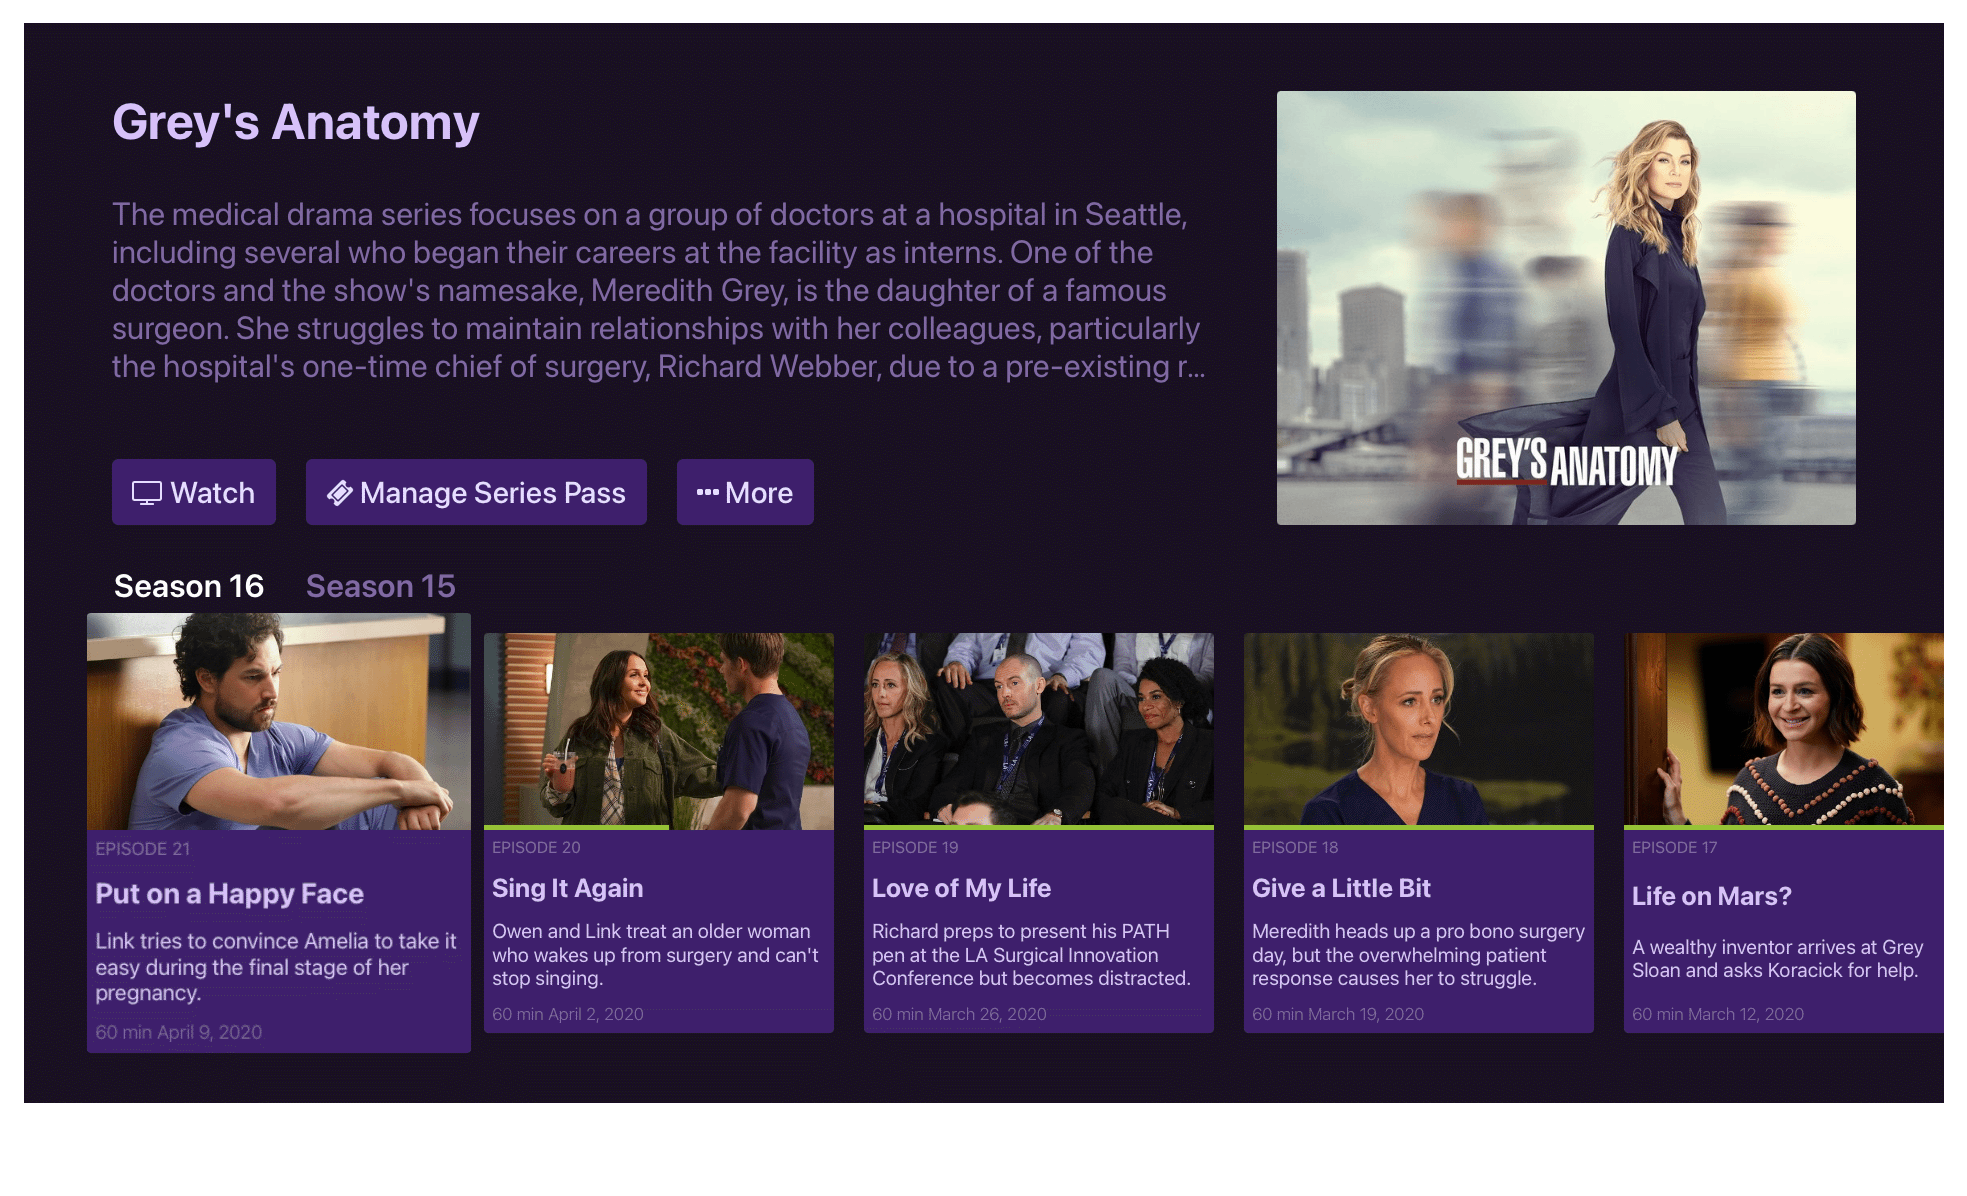1967x1196 pixels.
Task: Expand the truncated series description text
Action: pyautogui.click(x=659, y=290)
